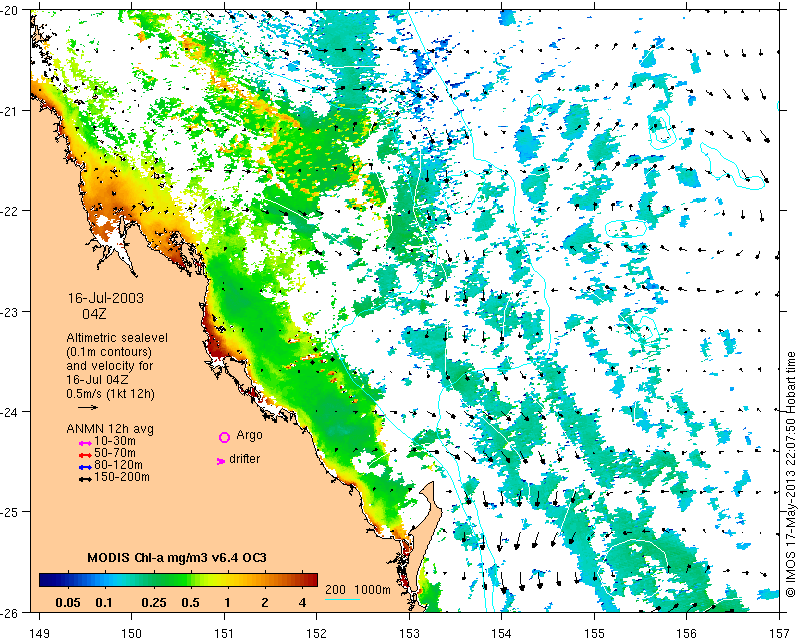Image resolution: width=800 pixels, height=640 pixels.
Task: Click the Argo legend label
Action: pos(249,435)
